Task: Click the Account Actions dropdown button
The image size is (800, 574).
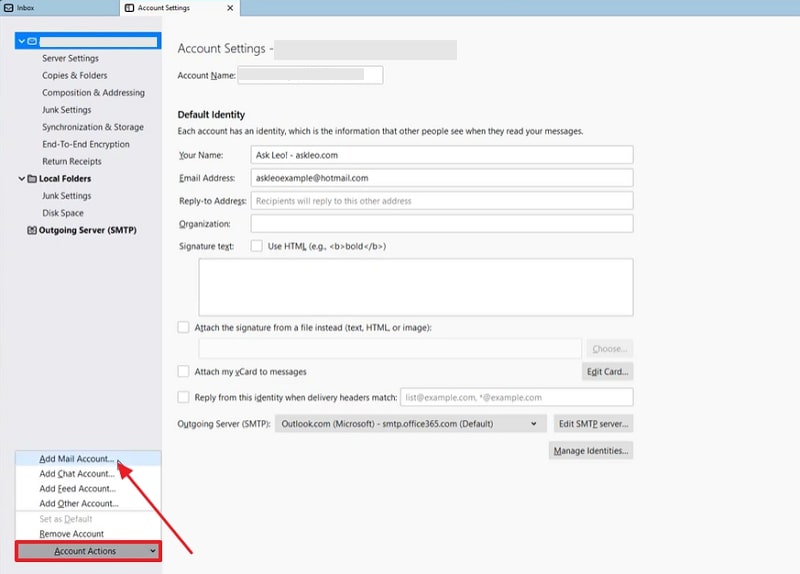Action: point(88,551)
